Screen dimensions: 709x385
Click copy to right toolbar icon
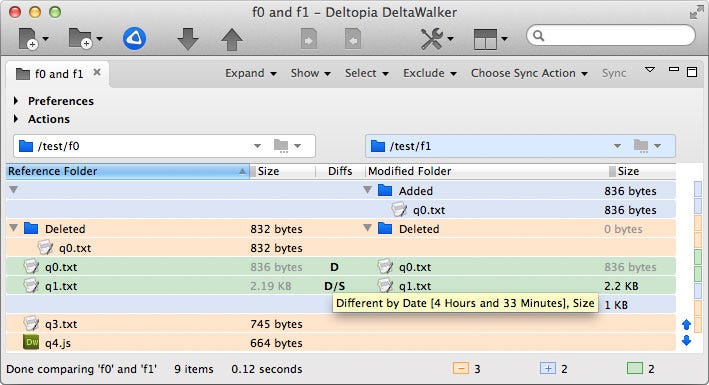coord(308,39)
